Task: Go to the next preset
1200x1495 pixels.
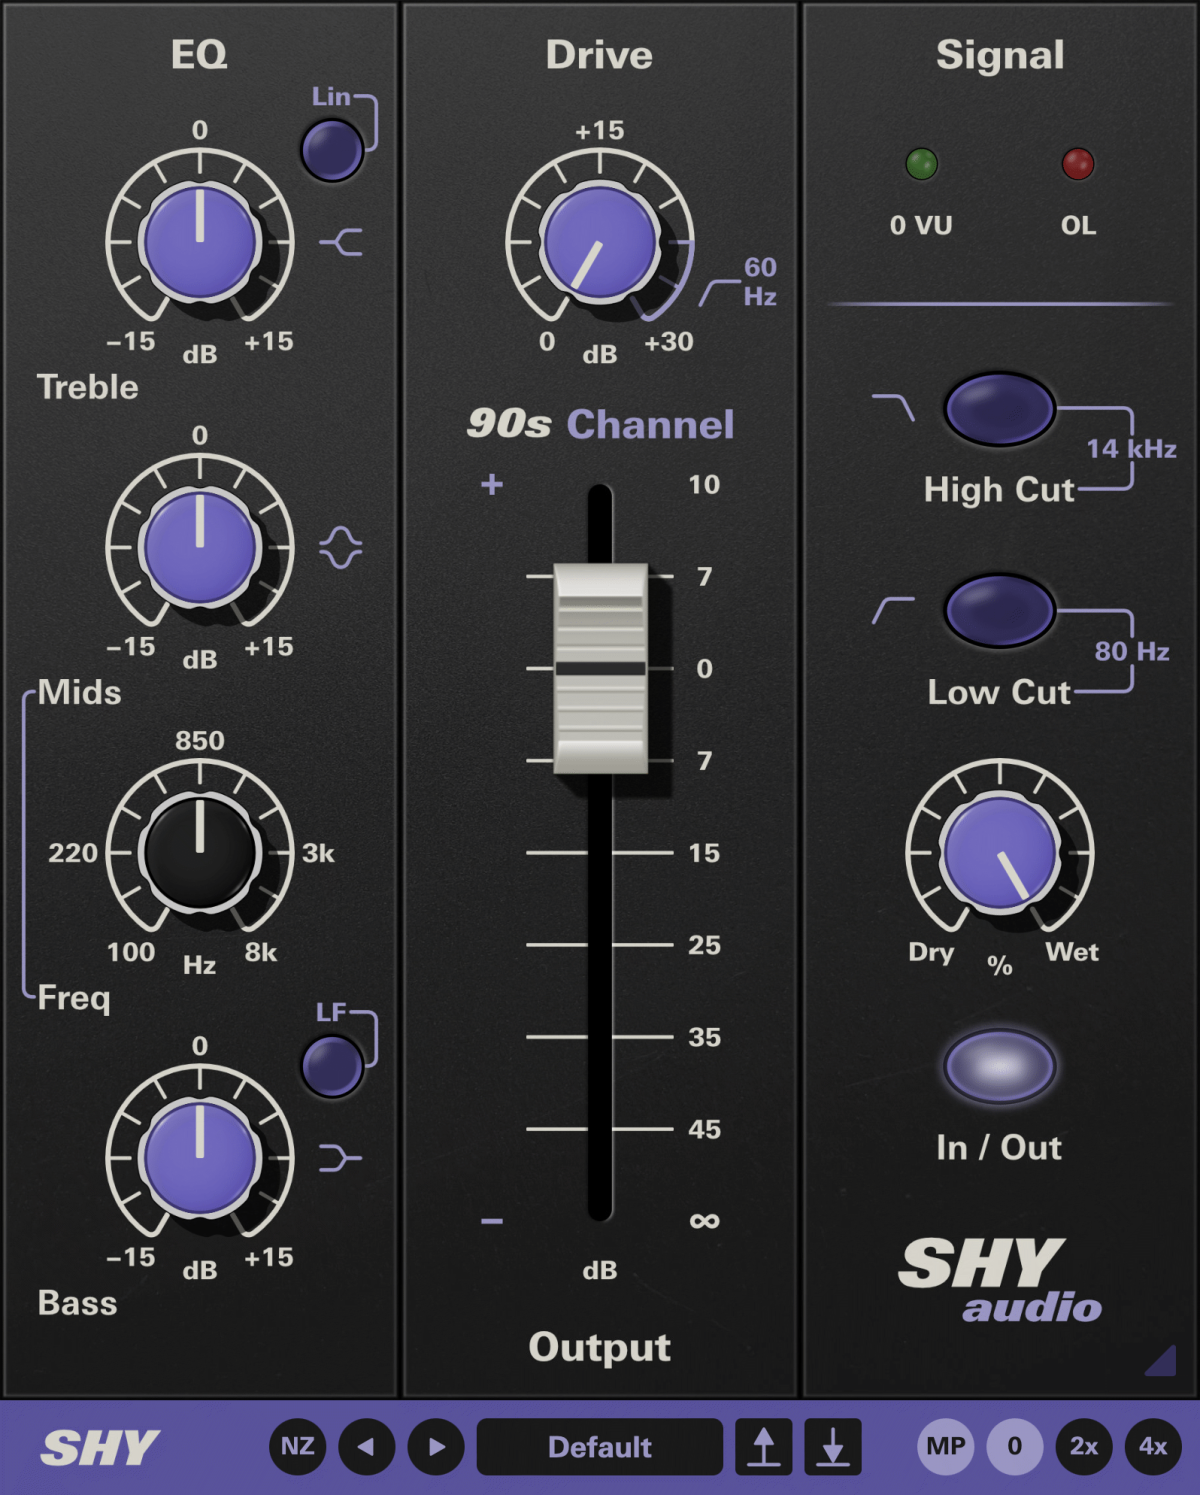Action: pyautogui.click(x=436, y=1447)
